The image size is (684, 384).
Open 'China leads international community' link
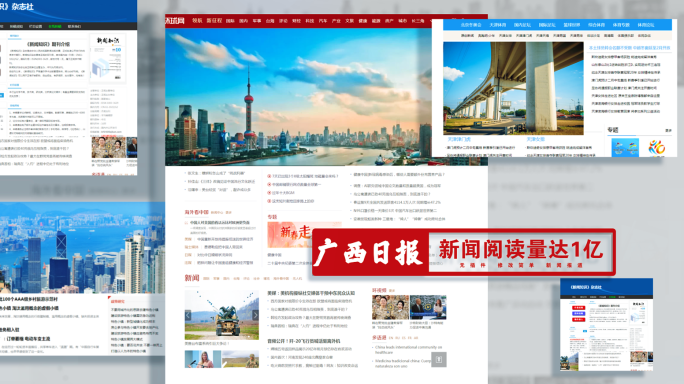coord(409,350)
